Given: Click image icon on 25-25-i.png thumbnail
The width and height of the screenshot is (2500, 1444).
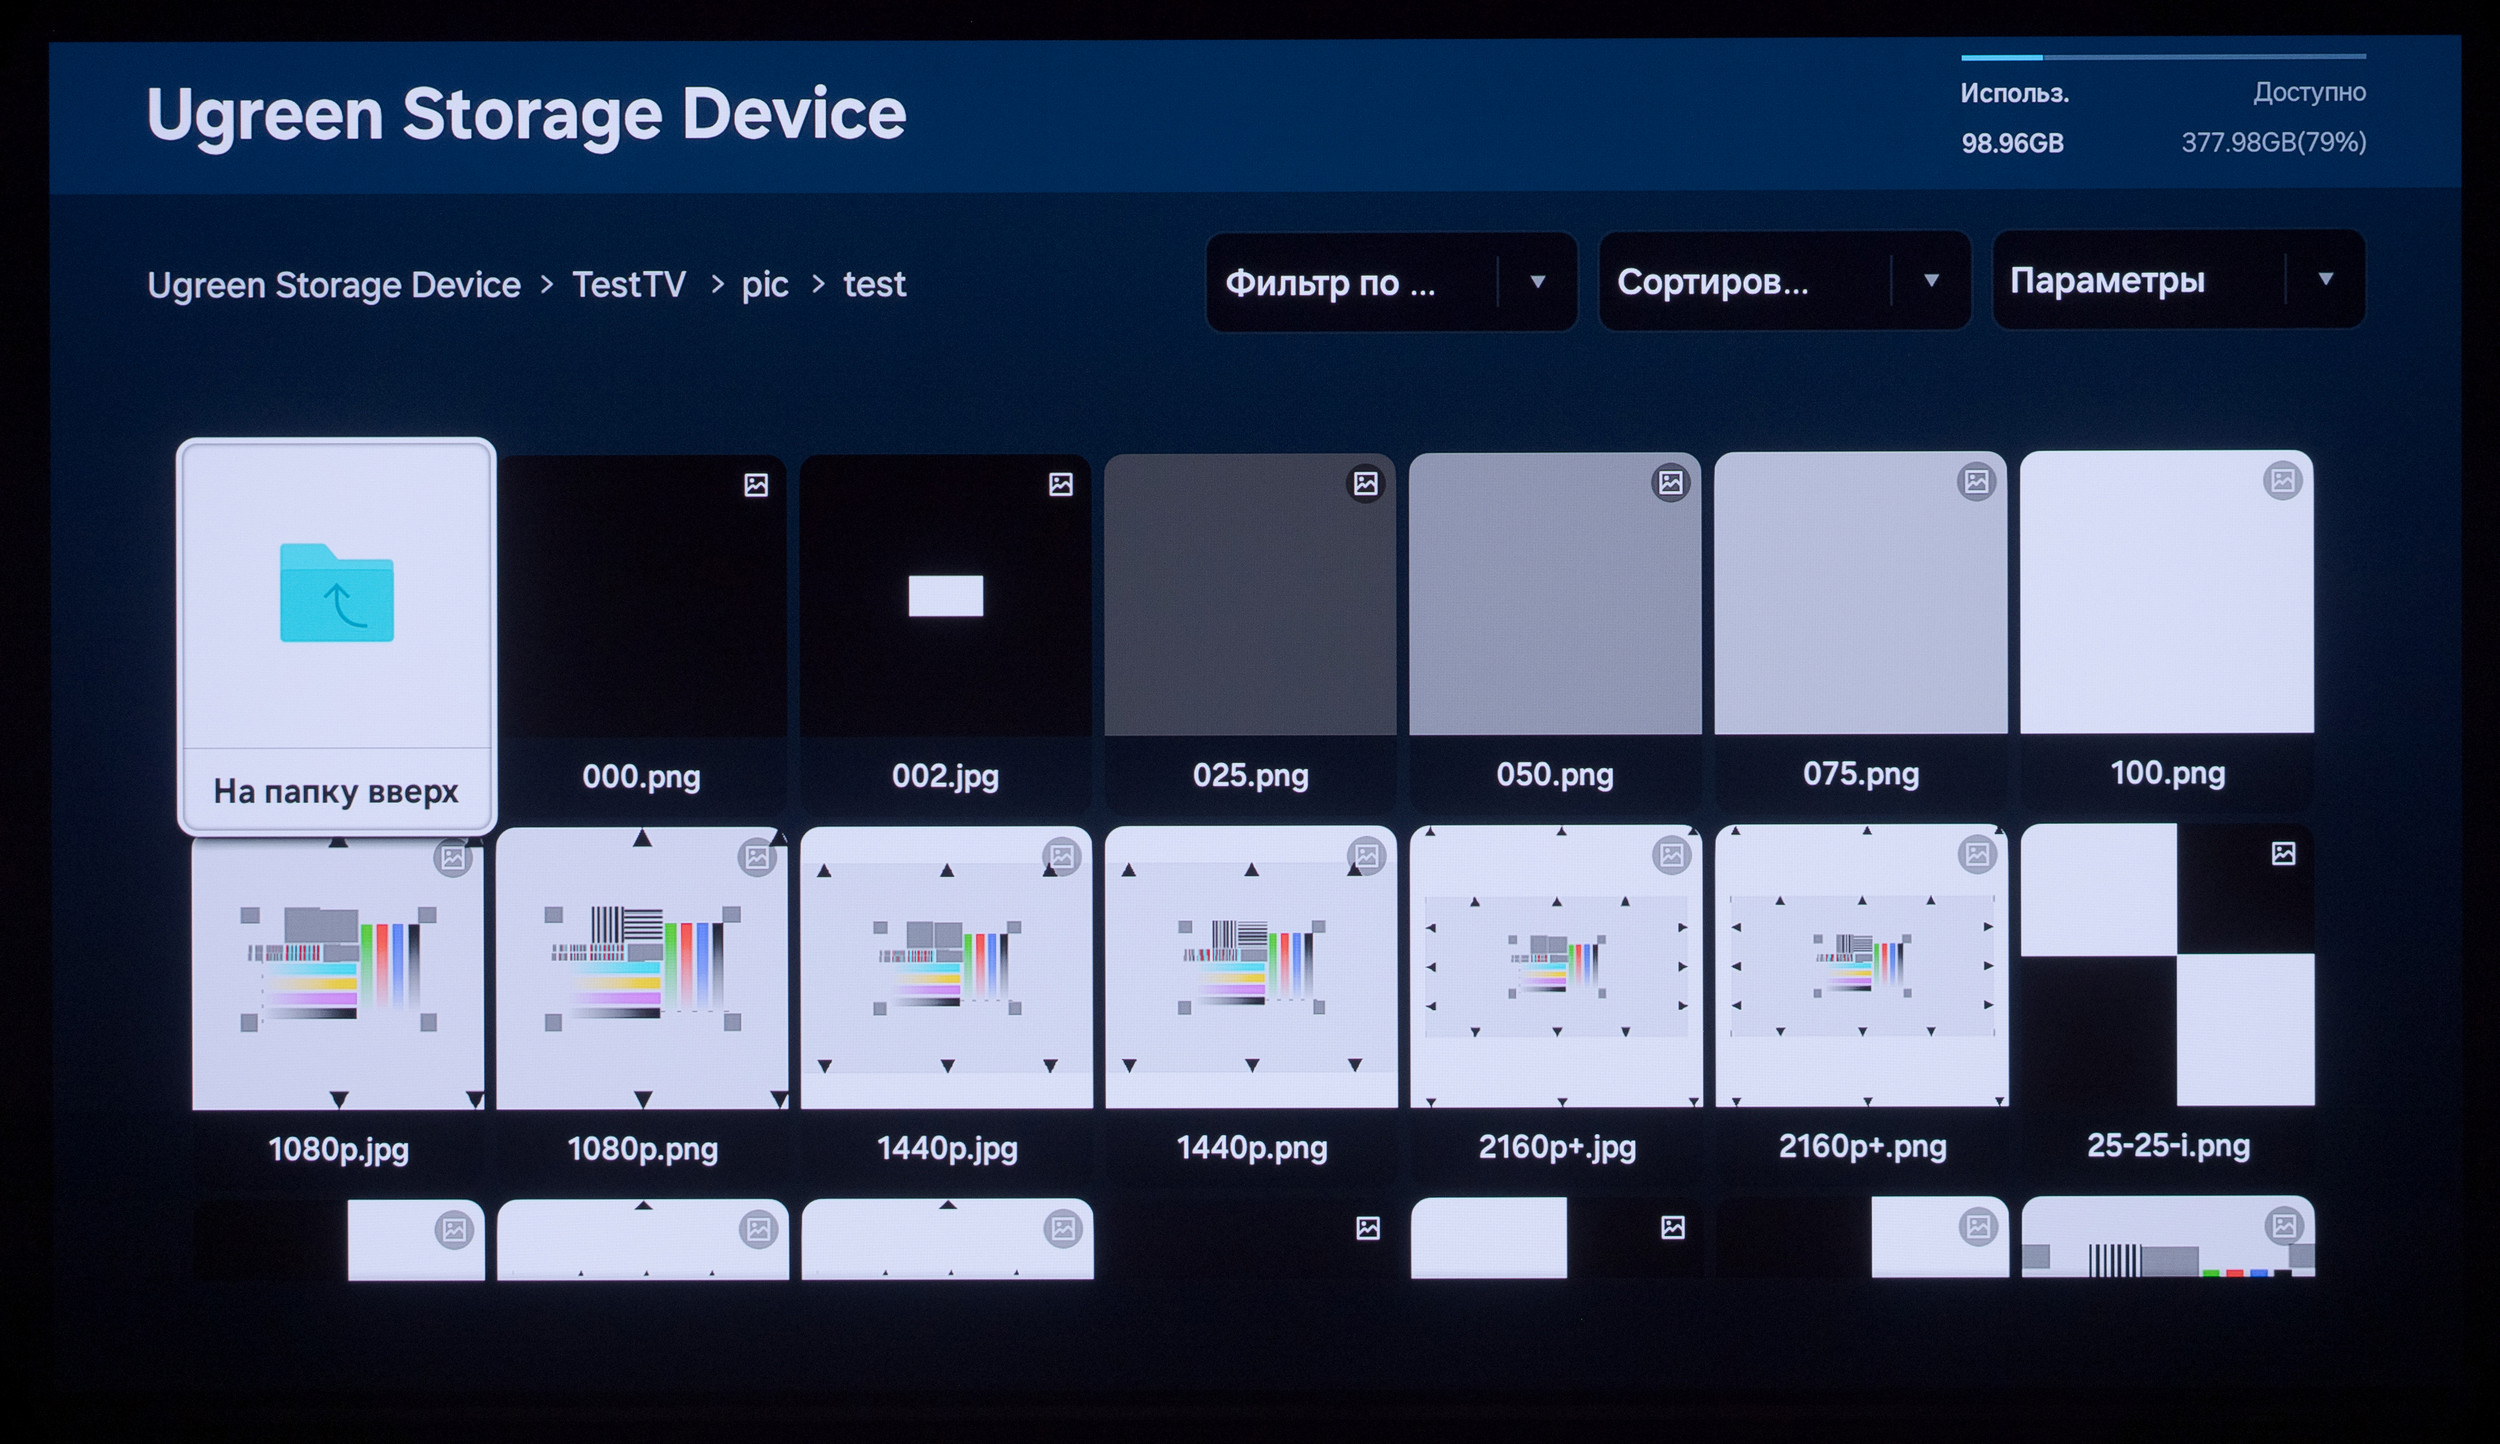Looking at the screenshot, I should click(2283, 853).
